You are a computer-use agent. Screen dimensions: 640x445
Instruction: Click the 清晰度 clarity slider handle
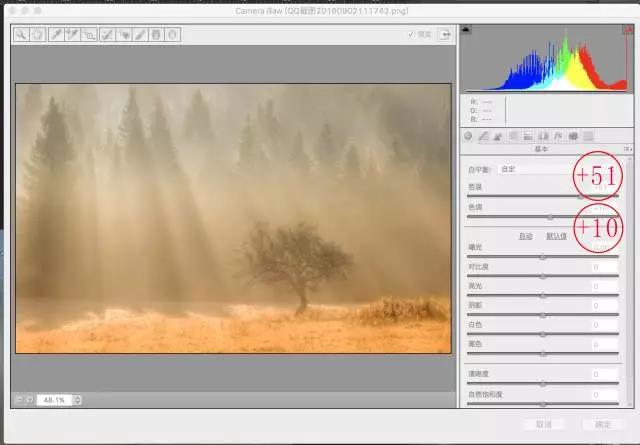coord(543,384)
